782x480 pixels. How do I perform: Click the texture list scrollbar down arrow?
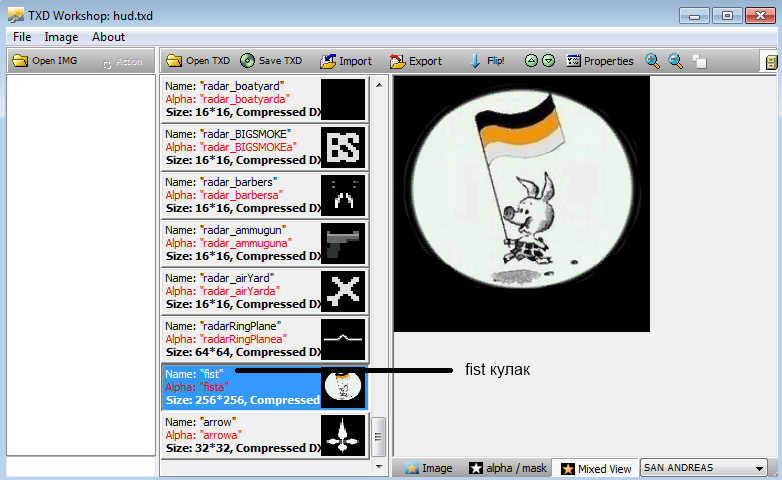(x=379, y=466)
